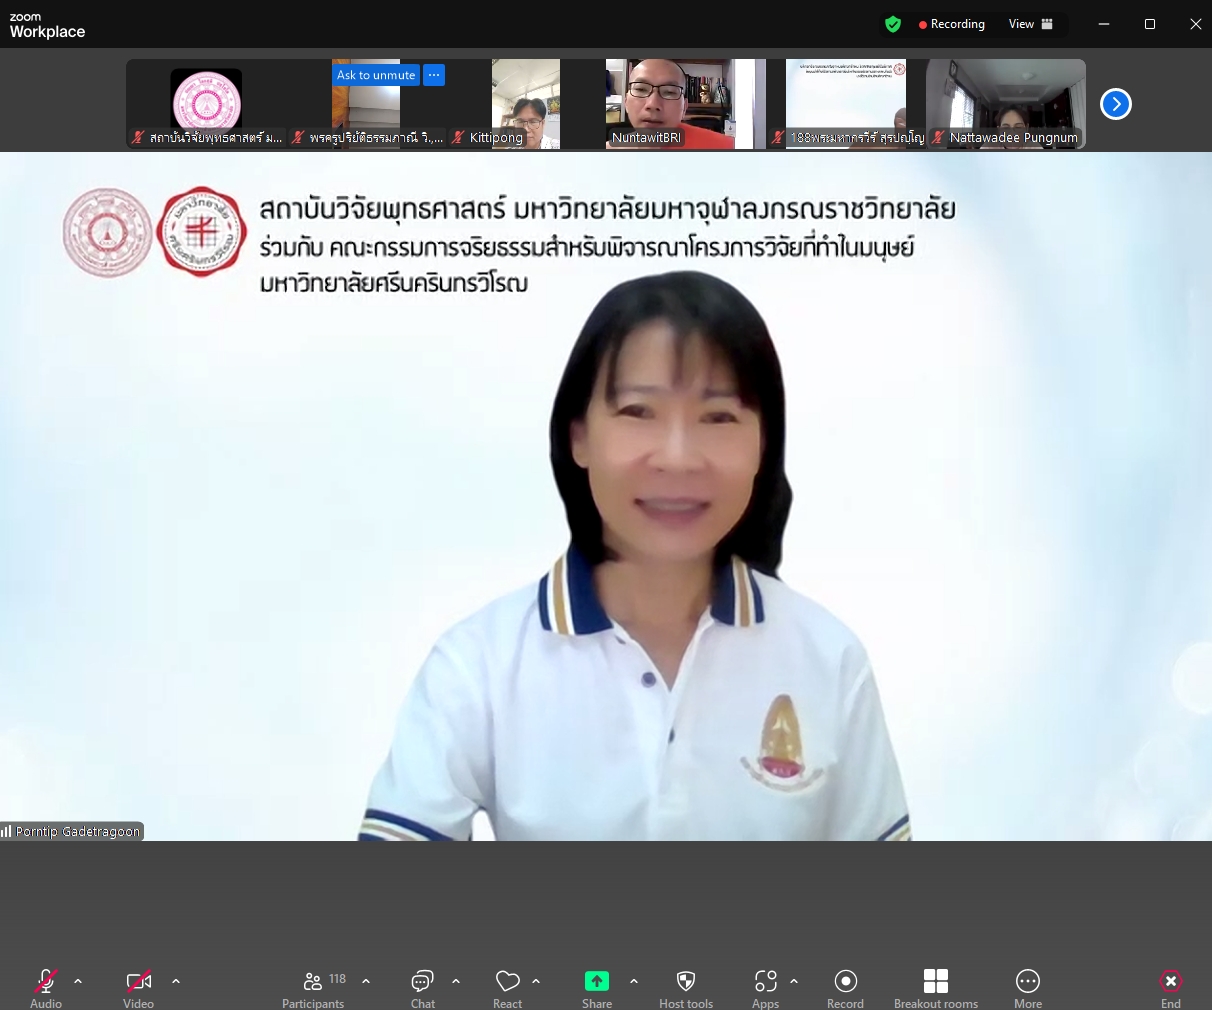
Task: Select 188พระมหากรวิร์ participant thumbnail
Action: (x=846, y=104)
